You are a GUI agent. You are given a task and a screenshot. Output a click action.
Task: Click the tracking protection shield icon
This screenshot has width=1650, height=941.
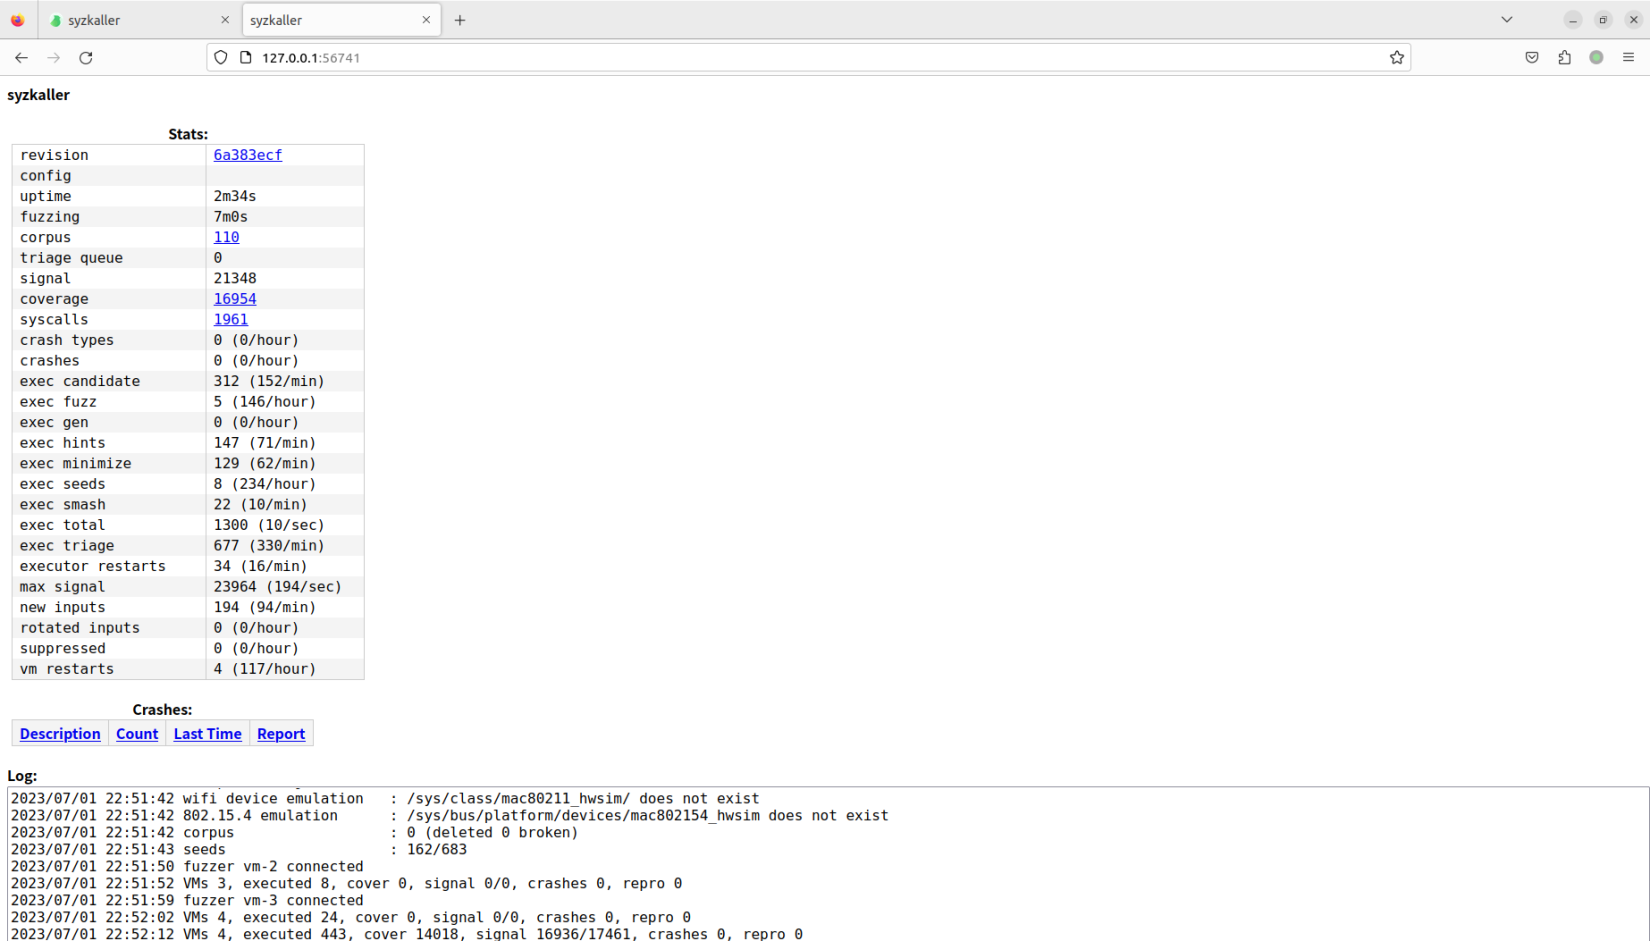click(x=221, y=58)
